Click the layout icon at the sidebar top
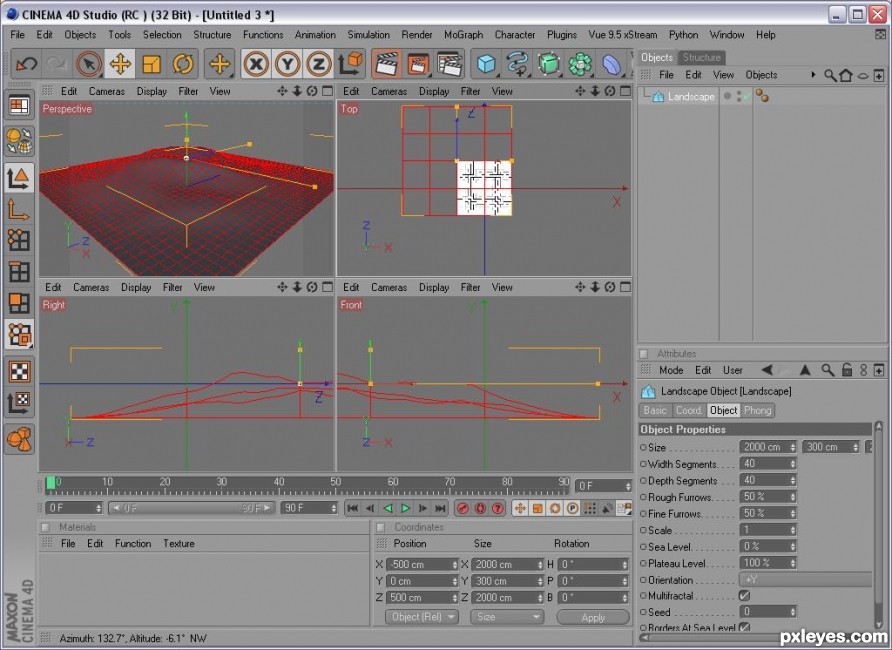The width and height of the screenshot is (892, 650). [x=19, y=106]
